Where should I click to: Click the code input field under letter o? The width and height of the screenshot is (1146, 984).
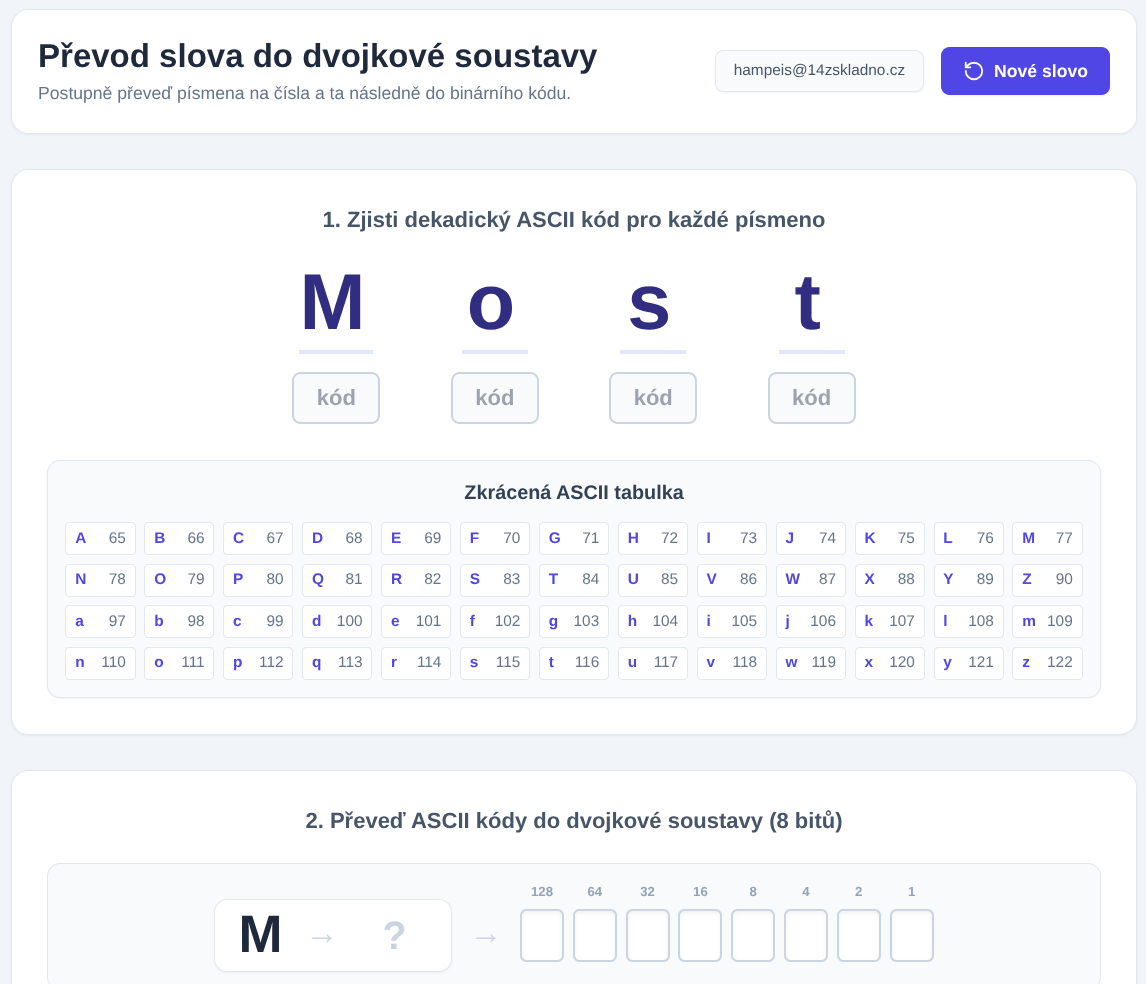click(x=495, y=398)
